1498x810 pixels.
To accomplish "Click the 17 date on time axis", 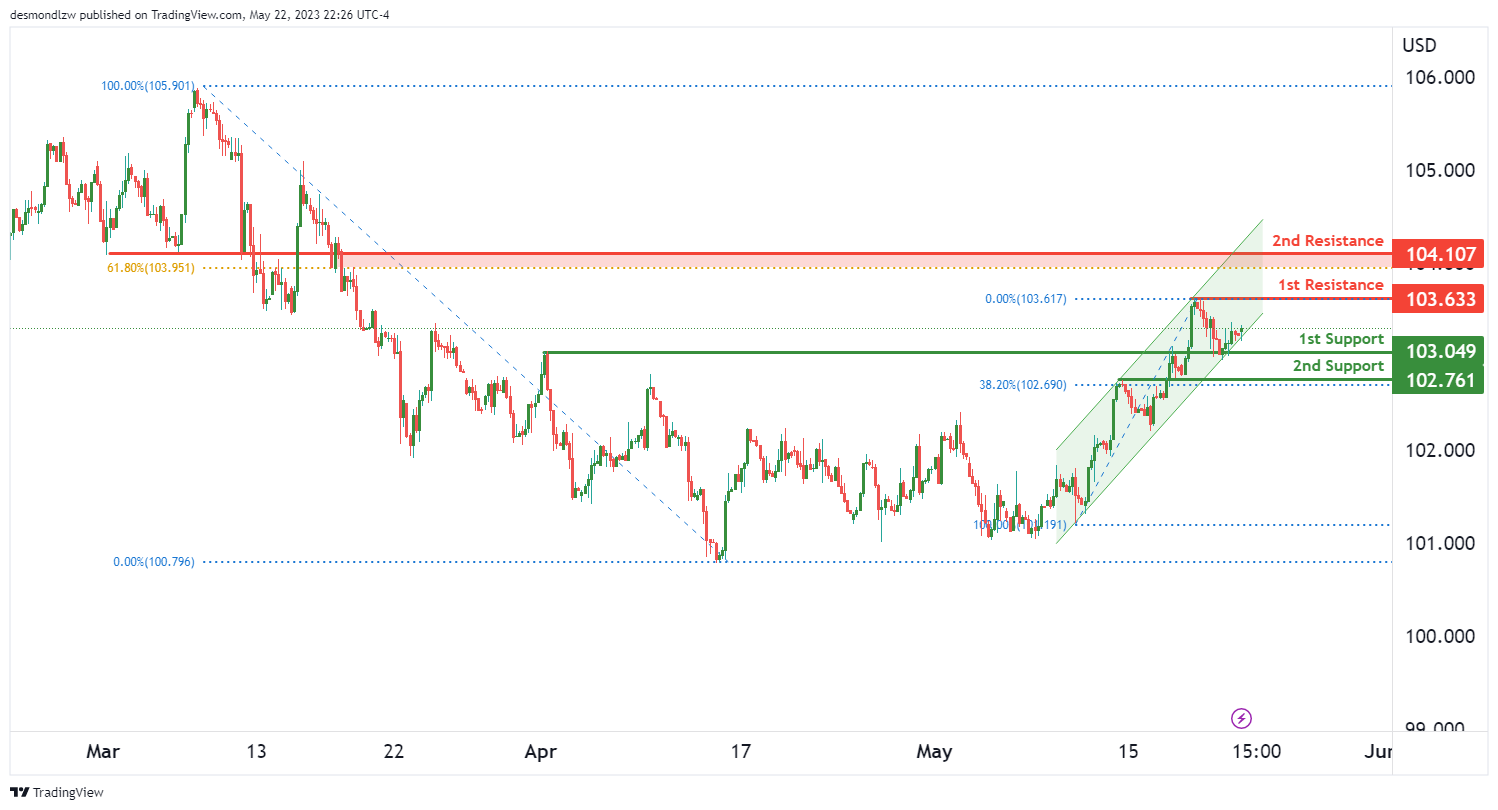I will coord(740,751).
